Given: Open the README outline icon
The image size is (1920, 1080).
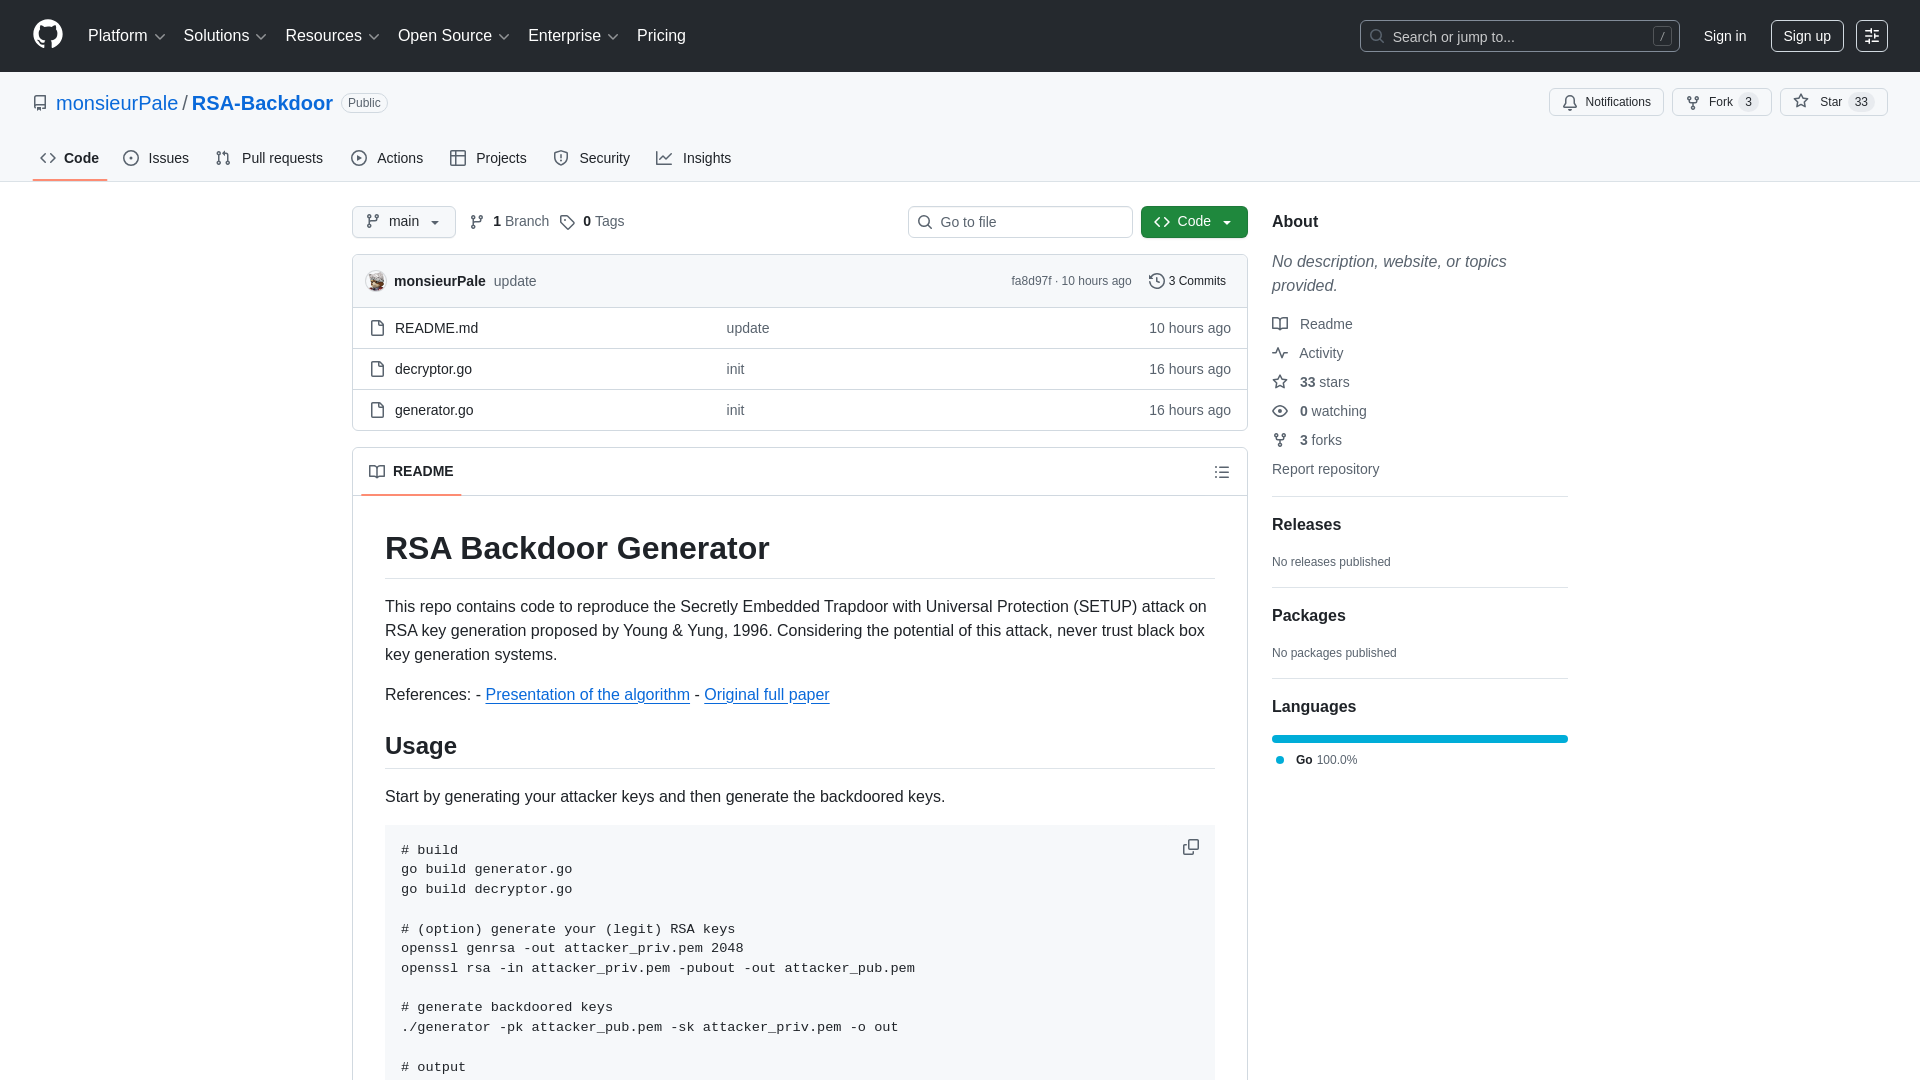Looking at the screenshot, I should tap(1222, 471).
